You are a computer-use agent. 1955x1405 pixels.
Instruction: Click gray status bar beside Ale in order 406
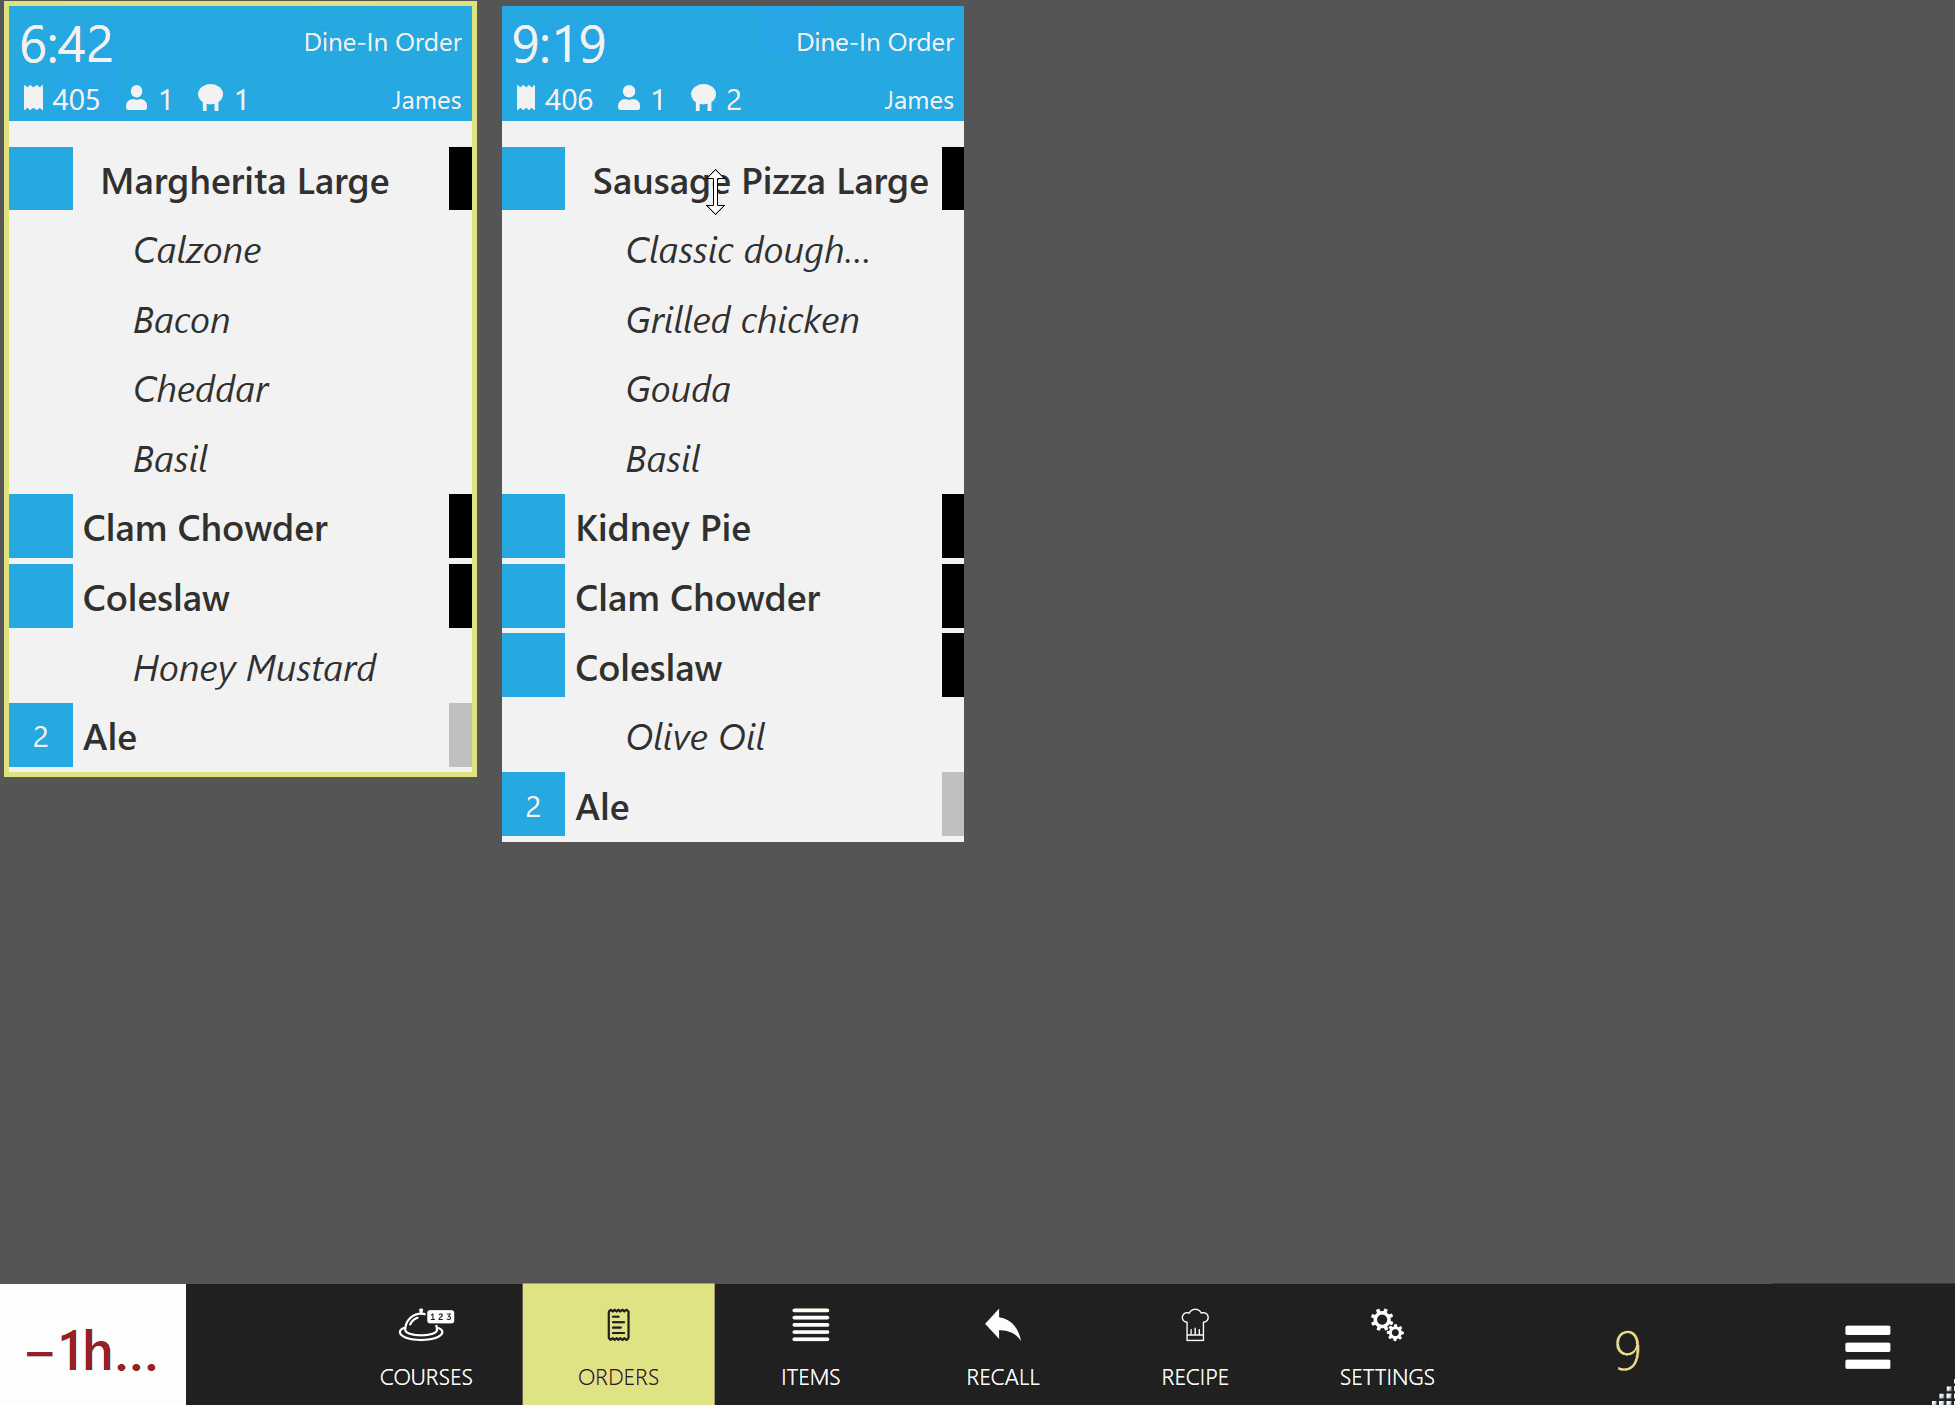click(x=952, y=805)
